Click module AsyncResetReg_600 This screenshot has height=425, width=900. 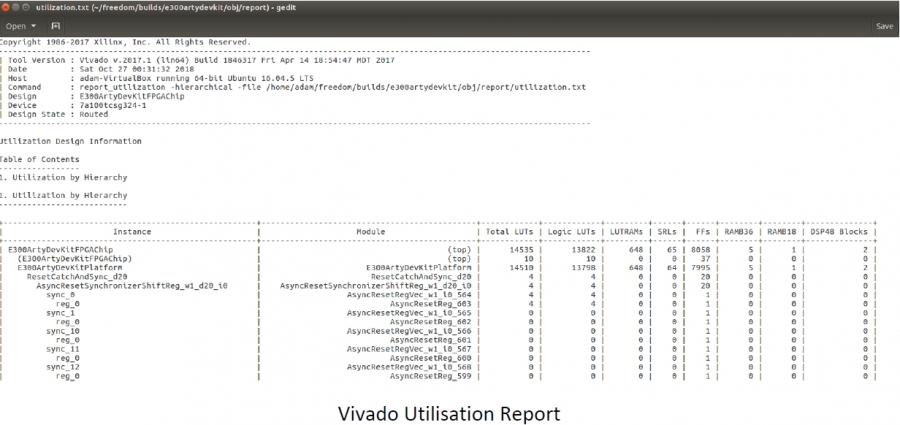pos(431,358)
